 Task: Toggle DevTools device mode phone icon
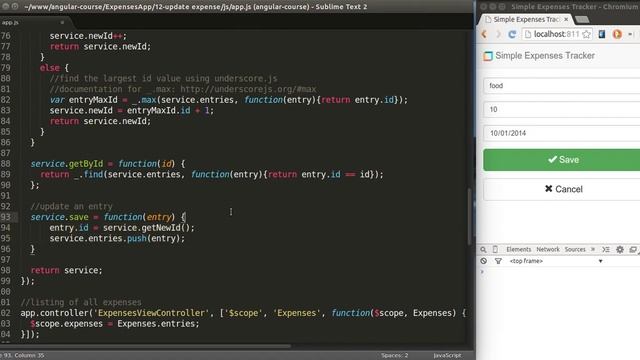coord(495,249)
